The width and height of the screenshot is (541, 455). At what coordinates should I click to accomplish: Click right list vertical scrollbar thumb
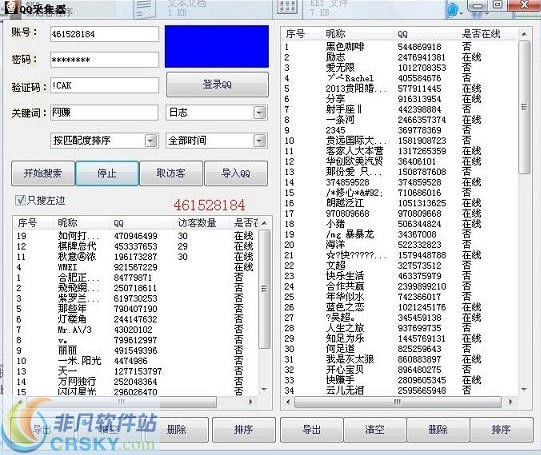click(524, 107)
